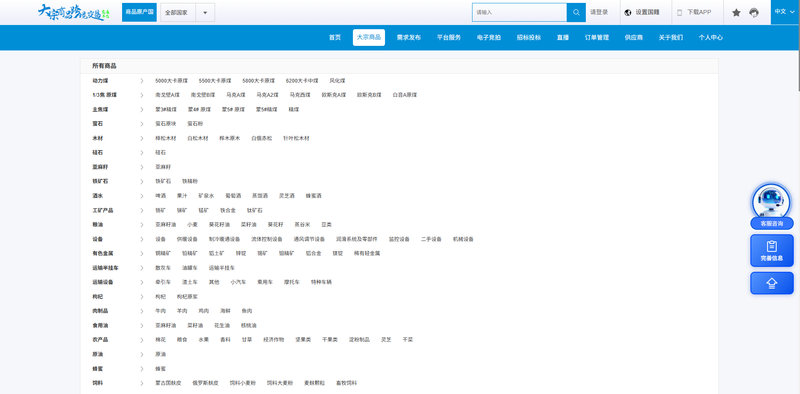
Task: Open 招标投标 in the navigation bar
Action: coord(529,37)
